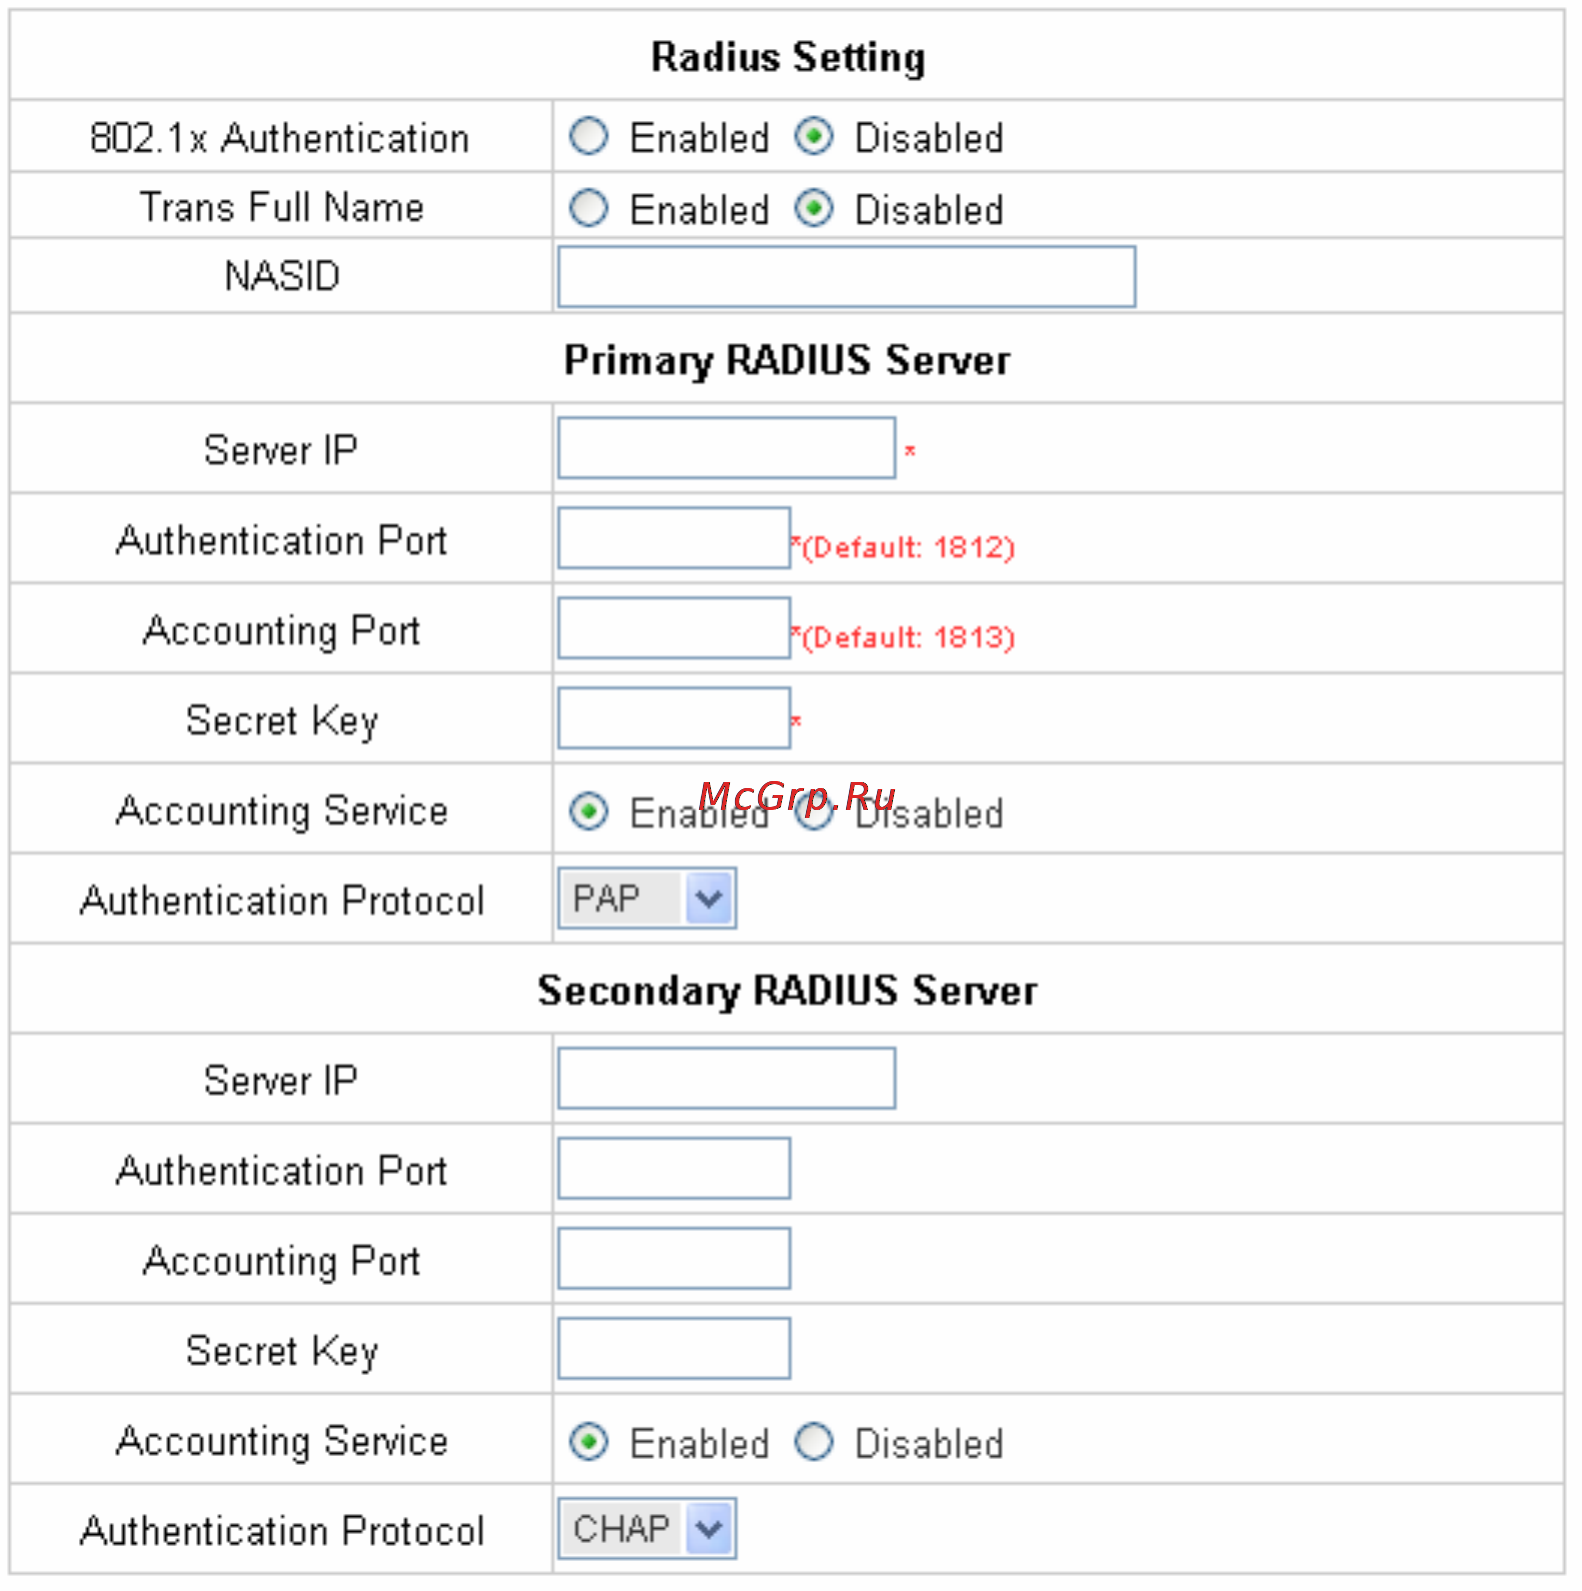
Task: Click Primary Accounting Port input box
Action: [x=674, y=628]
